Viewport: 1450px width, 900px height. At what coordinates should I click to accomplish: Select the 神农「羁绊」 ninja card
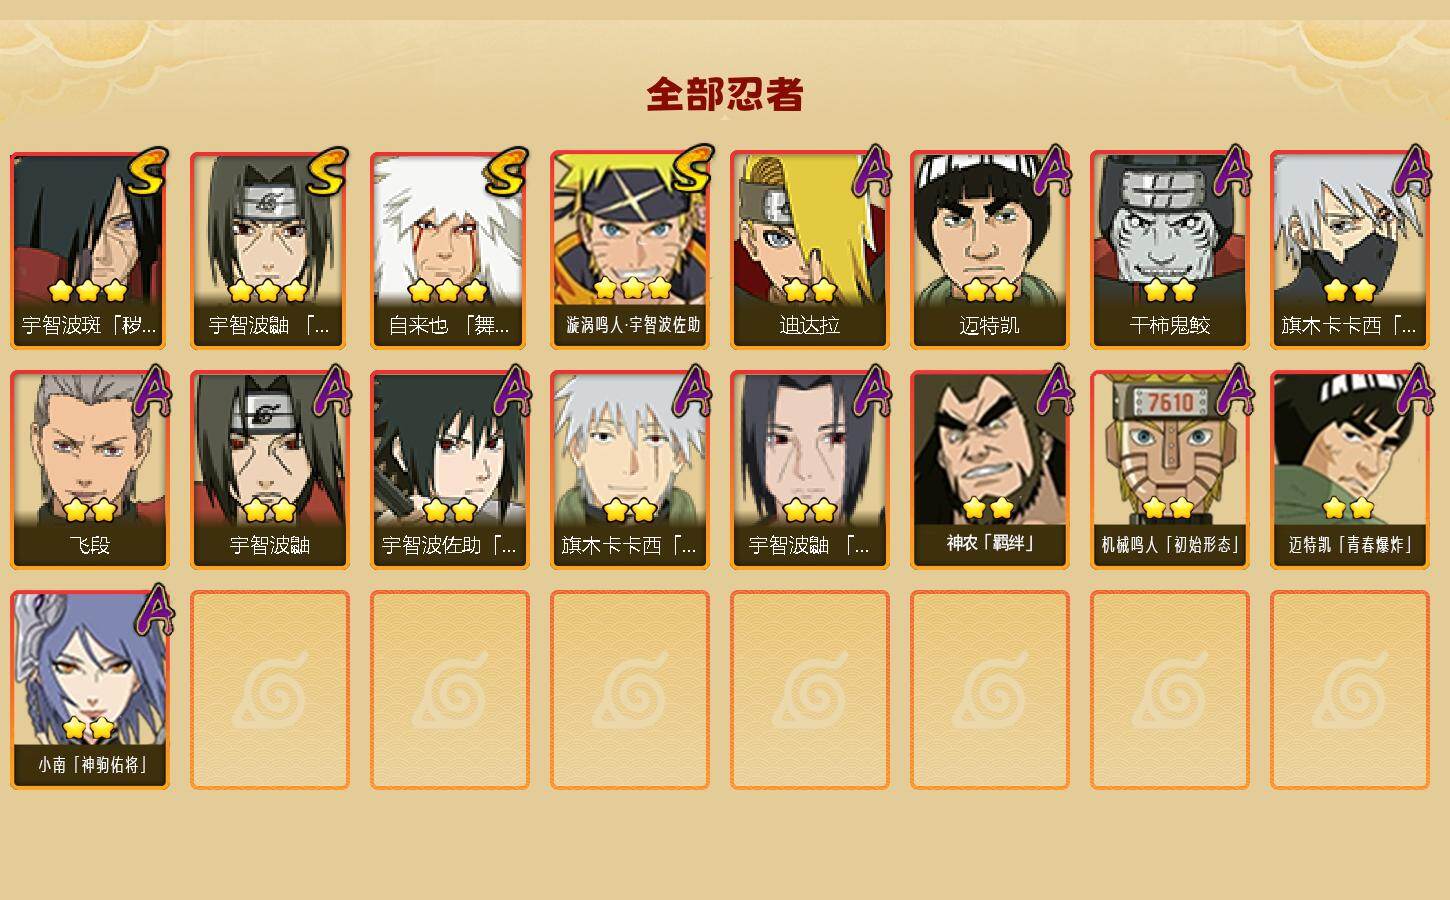click(x=989, y=470)
